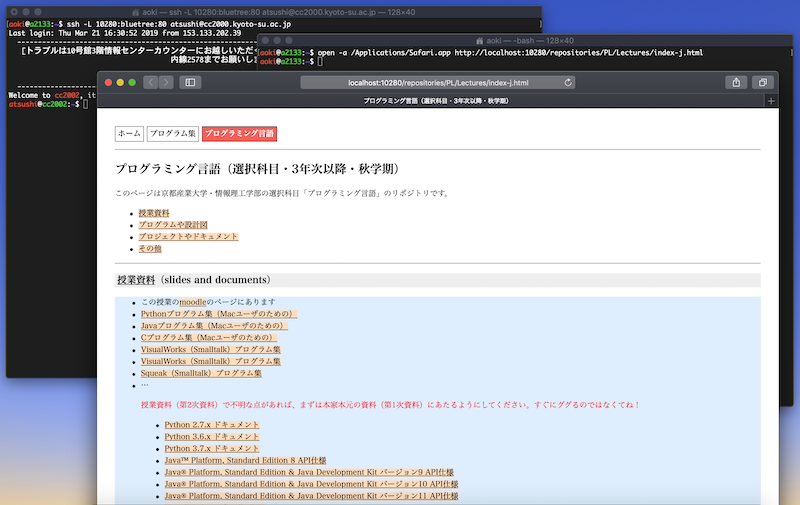
Task: Click the page title プログラミング言語（選択科目・3年次以降・秋学期）
Action: point(260,169)
